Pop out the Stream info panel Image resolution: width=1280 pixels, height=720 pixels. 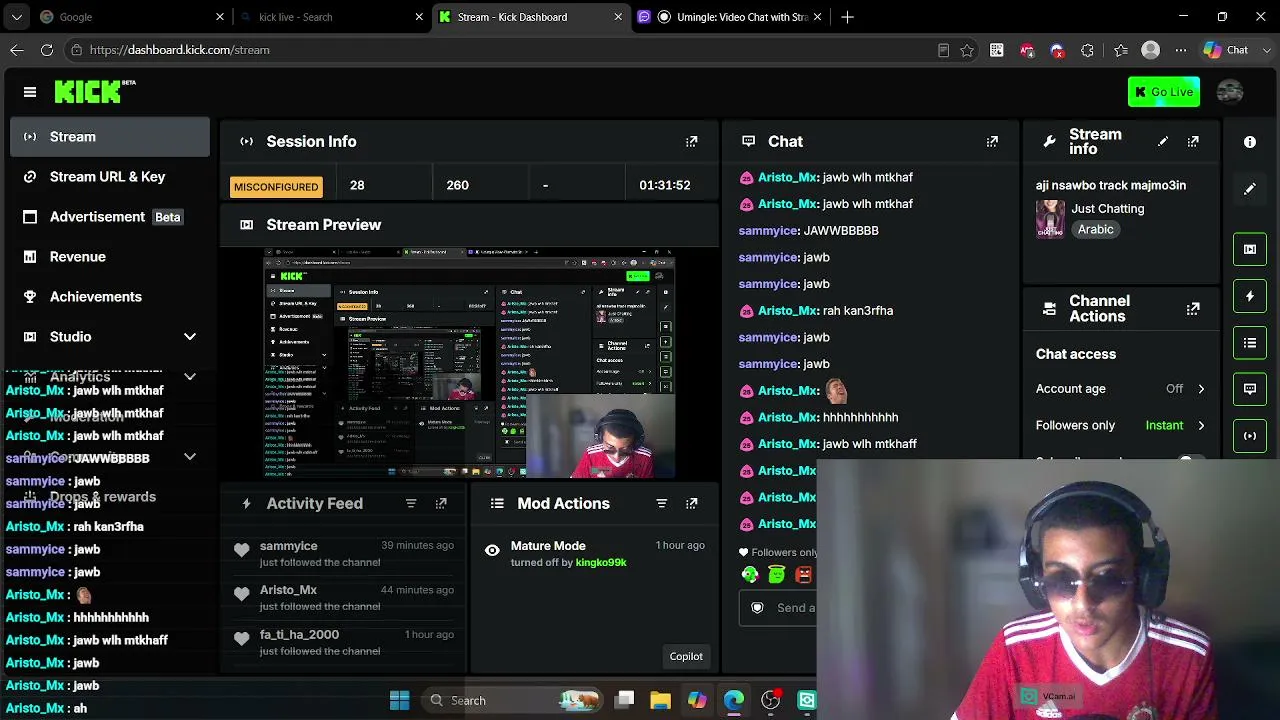(1193, 142)
